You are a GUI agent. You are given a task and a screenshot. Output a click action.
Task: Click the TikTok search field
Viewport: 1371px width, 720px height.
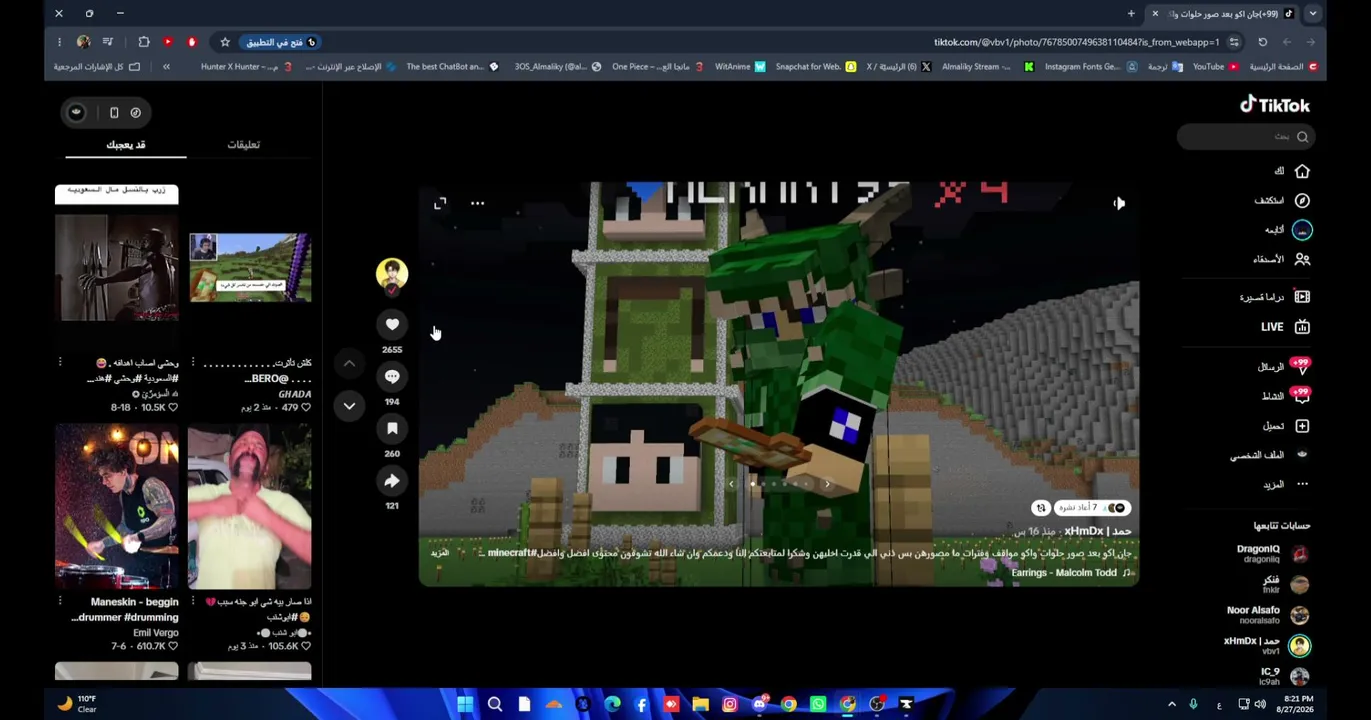pos(1245,137)
